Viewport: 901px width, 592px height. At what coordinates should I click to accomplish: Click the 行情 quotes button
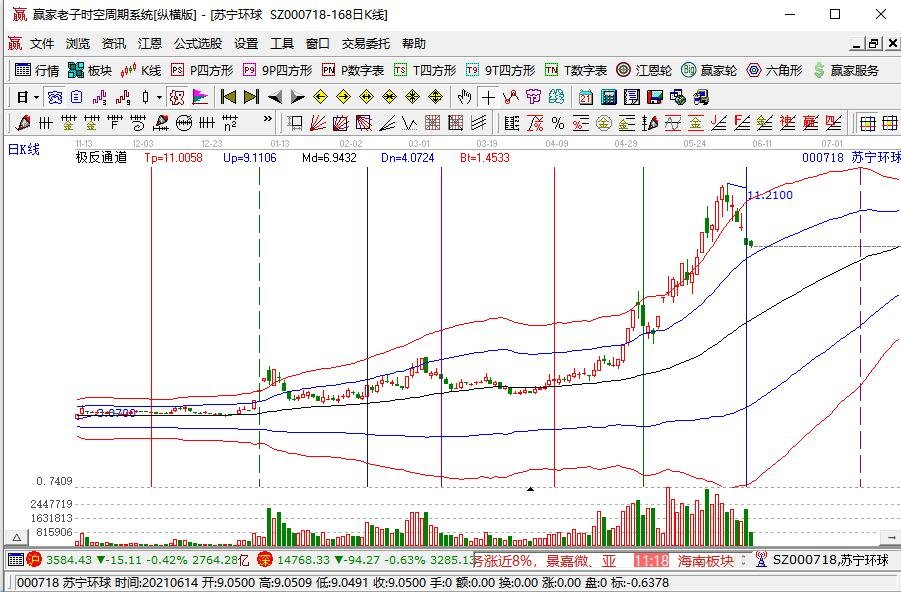click(x=37, y=70)
